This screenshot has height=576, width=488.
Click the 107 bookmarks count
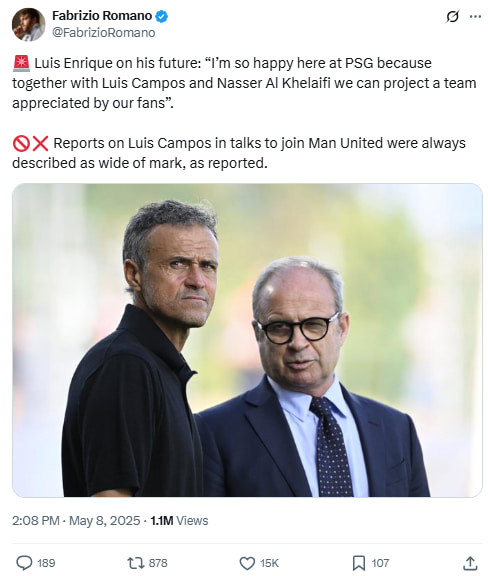pyautogui.click(x=380, y=563)
